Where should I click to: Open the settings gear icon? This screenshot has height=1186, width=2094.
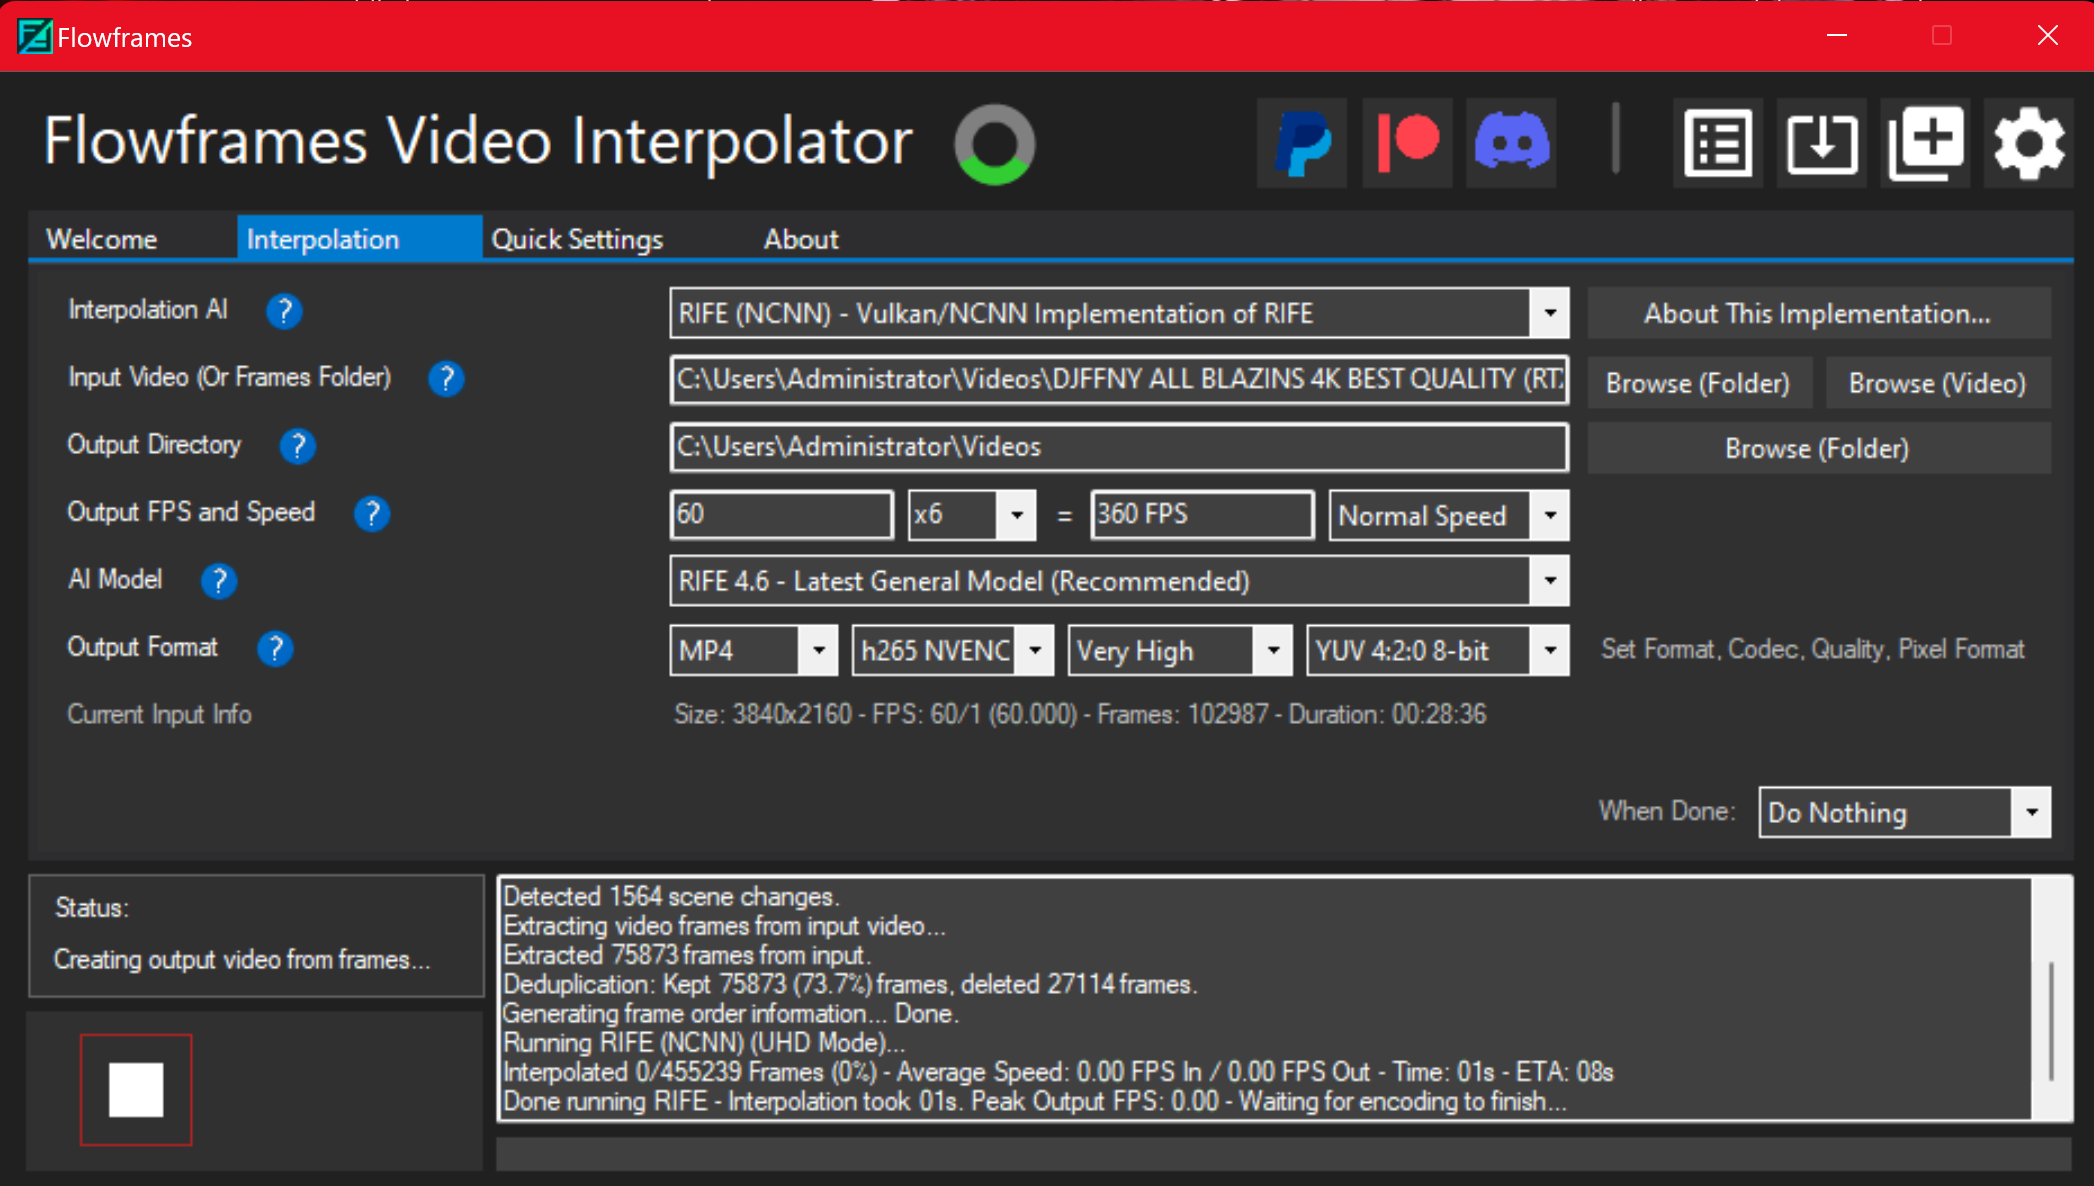[x=2029, y=143]
